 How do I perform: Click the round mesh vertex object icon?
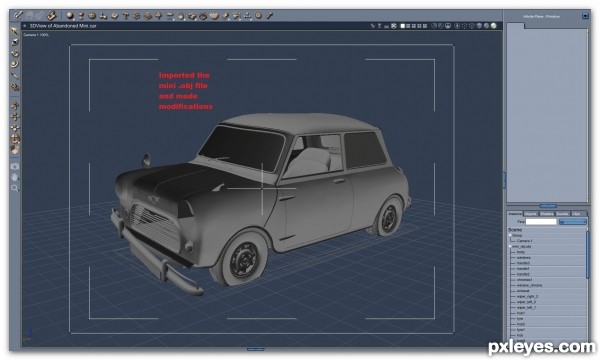click(92, 16)
